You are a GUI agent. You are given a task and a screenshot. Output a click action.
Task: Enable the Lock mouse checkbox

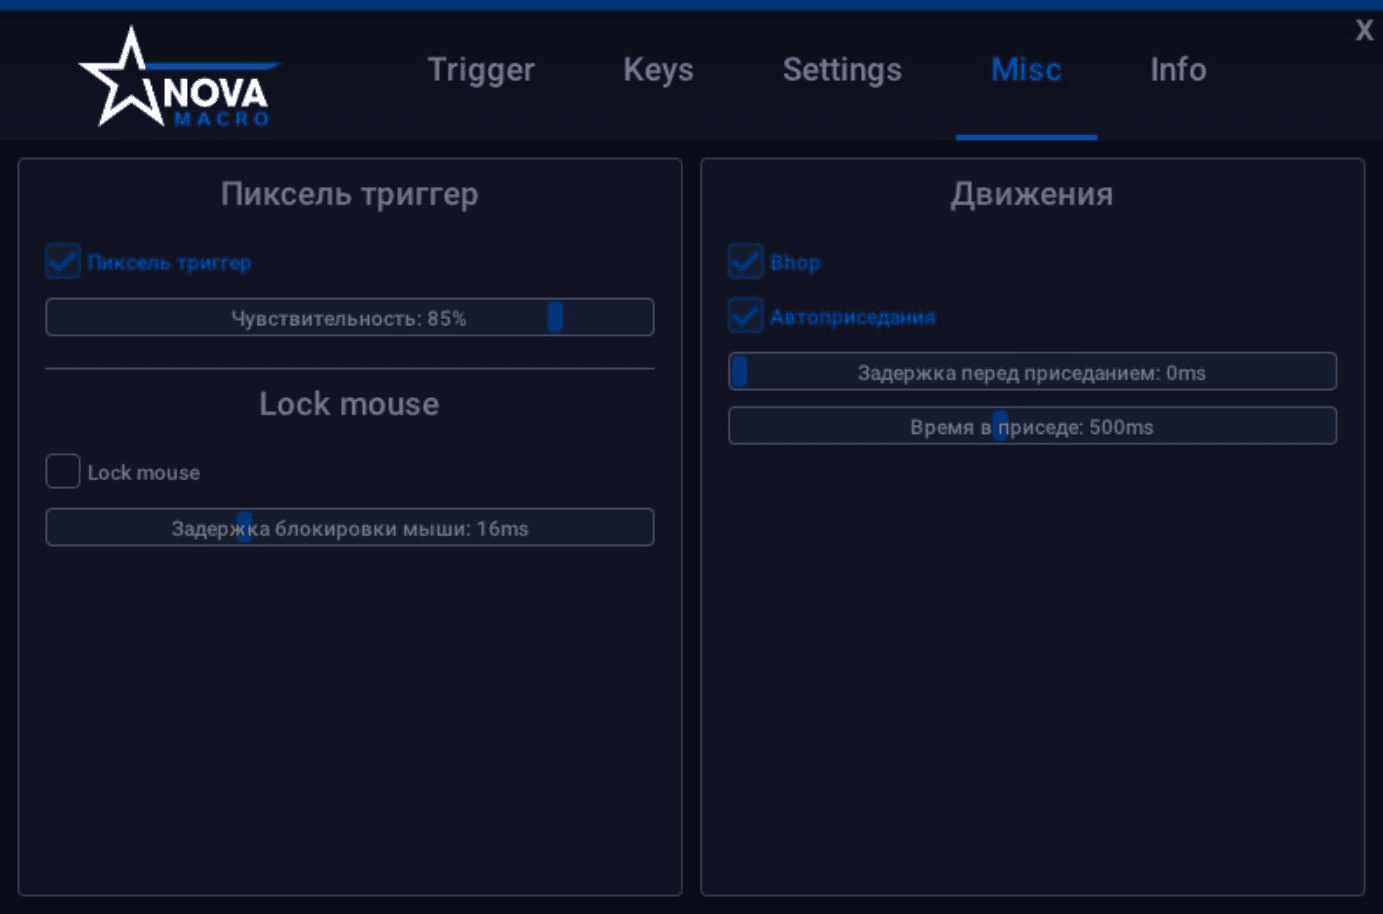point(63,471)
